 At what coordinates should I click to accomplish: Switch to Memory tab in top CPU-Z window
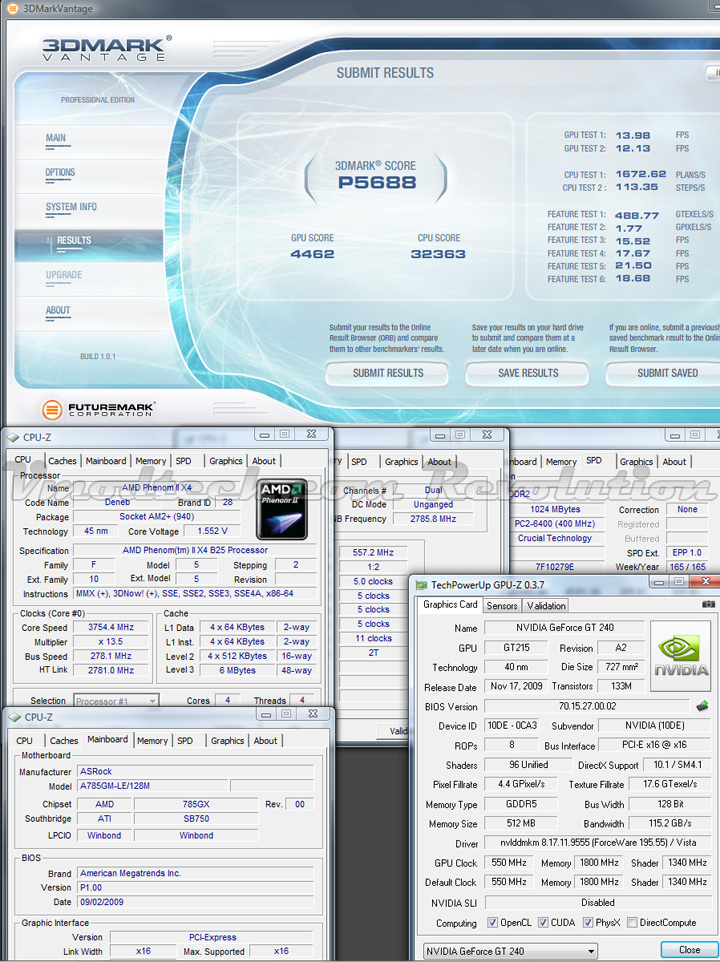tap(151, 461)
